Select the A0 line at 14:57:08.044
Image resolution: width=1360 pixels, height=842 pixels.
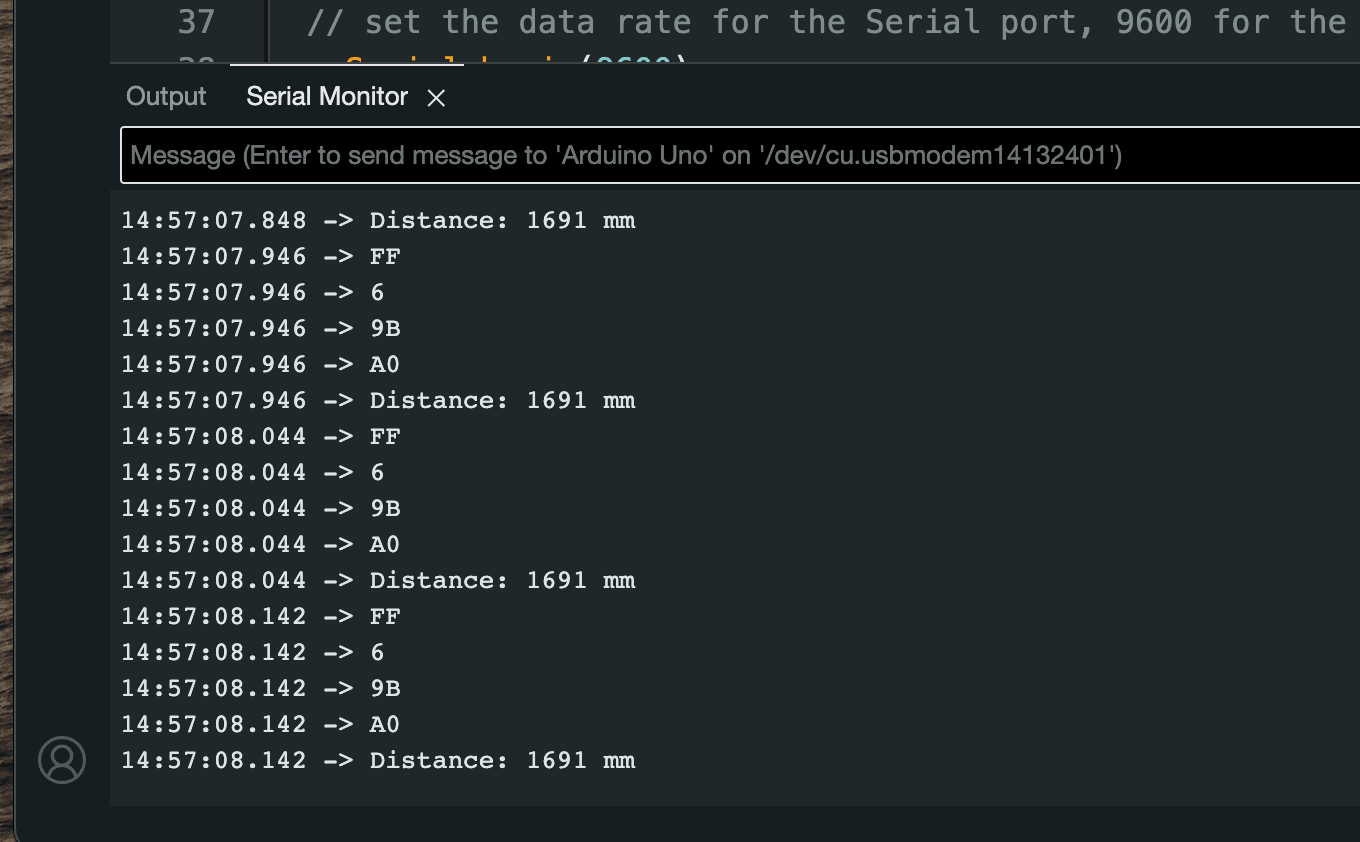261,544
